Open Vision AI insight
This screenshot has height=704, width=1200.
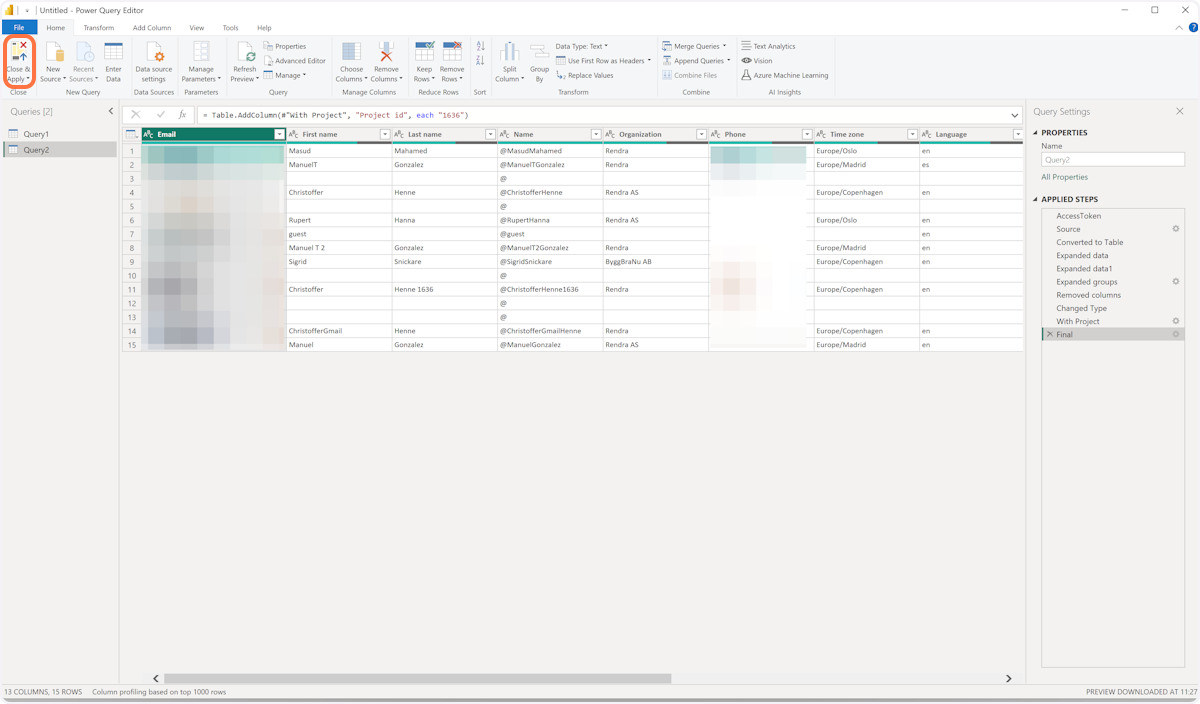tap(756, 61)
